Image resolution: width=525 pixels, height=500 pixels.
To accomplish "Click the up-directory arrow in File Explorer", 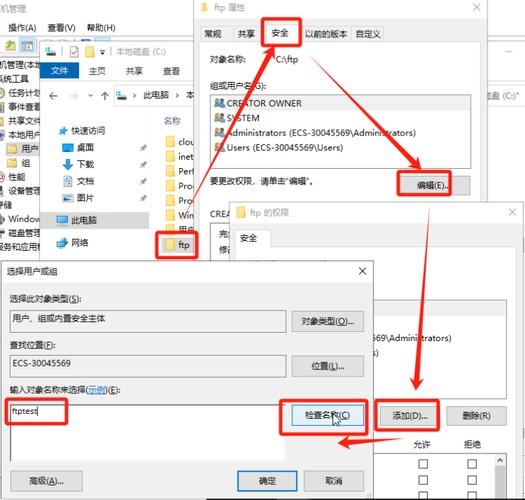I will 105,96.
